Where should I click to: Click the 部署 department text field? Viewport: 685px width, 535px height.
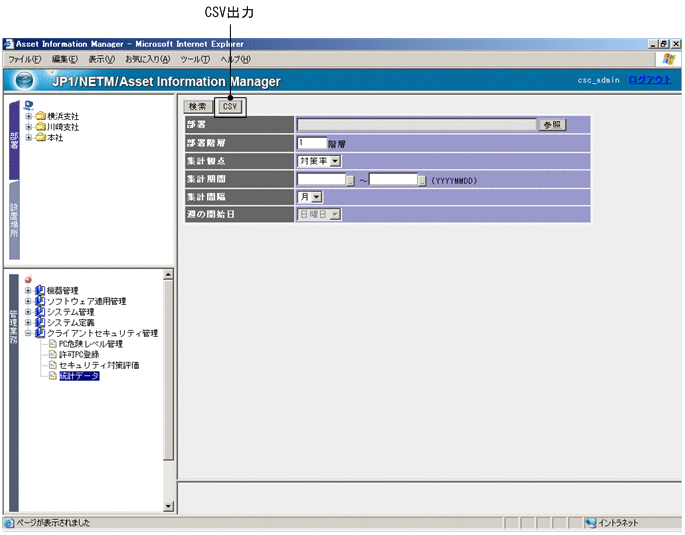point(417,125)
